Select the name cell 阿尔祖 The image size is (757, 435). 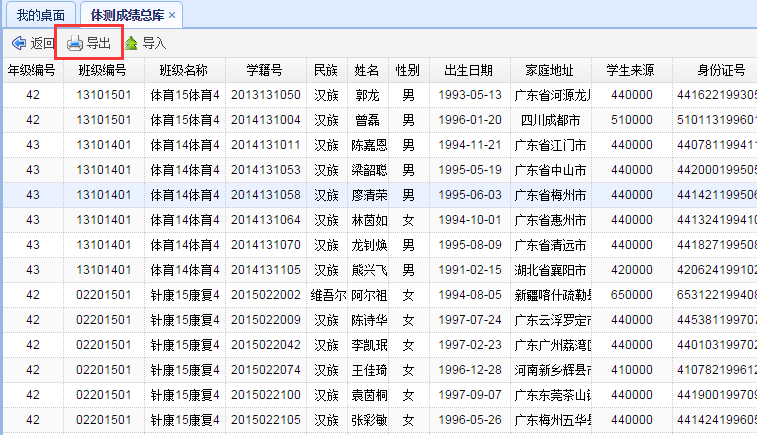click(x=367, y=295)
